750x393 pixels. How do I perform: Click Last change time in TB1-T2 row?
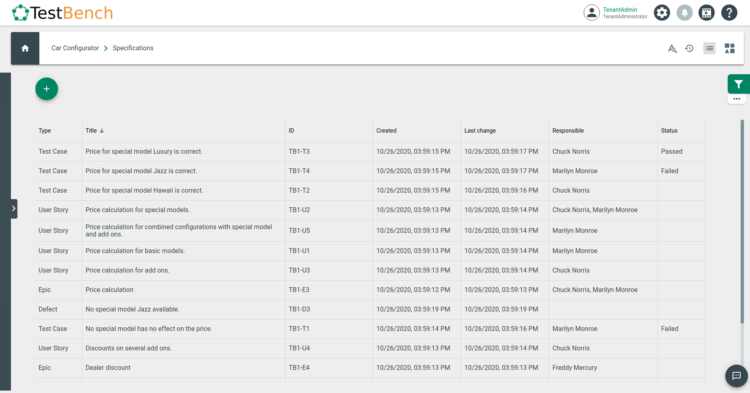pos(501,190)
